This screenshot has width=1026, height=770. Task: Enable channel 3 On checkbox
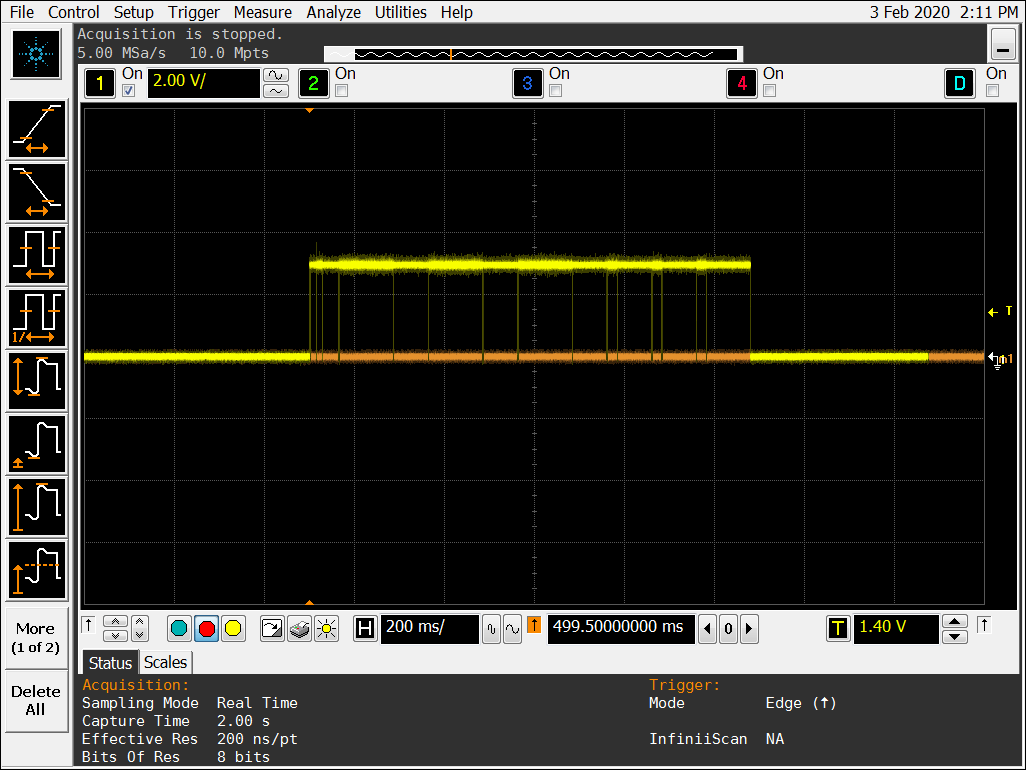pyautogui.click(x=556, y=91)
